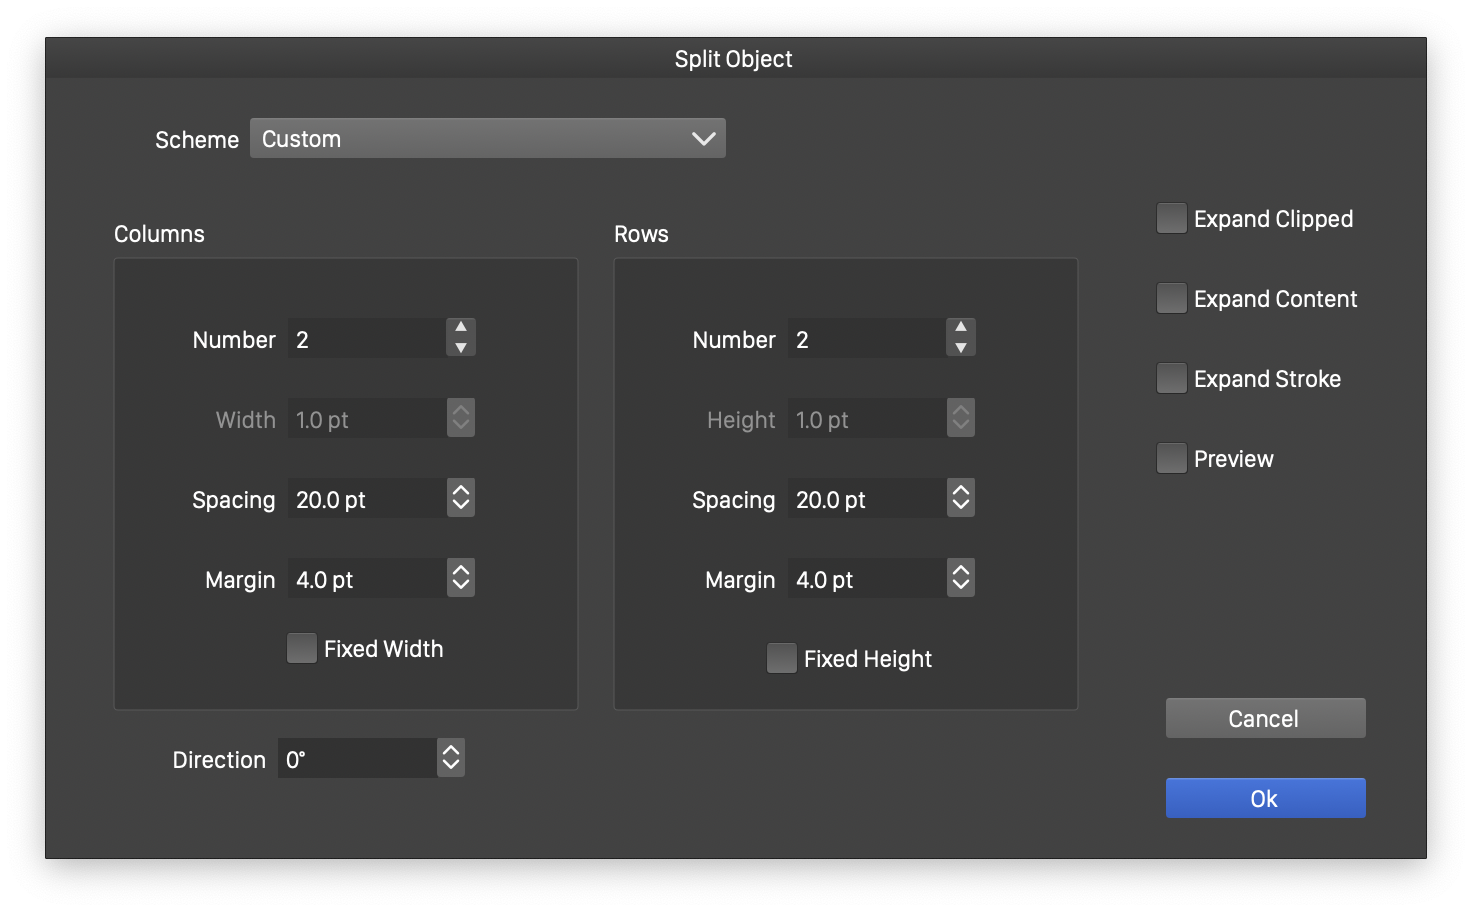Enable the Expand Clipped checkbox
The height and width of the screenshot is (912, 1472).
pyautogui.click(x=1171, y=219)
